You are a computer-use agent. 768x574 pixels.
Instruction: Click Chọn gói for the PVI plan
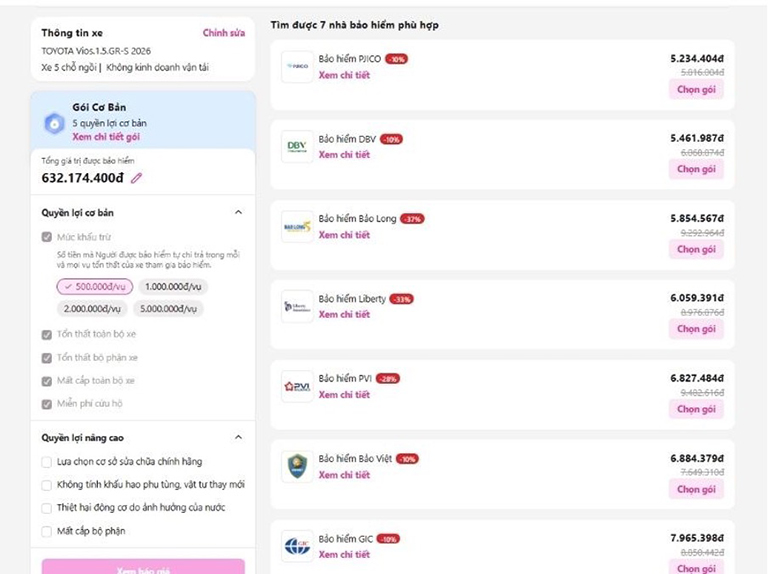(x=696, y=409)
